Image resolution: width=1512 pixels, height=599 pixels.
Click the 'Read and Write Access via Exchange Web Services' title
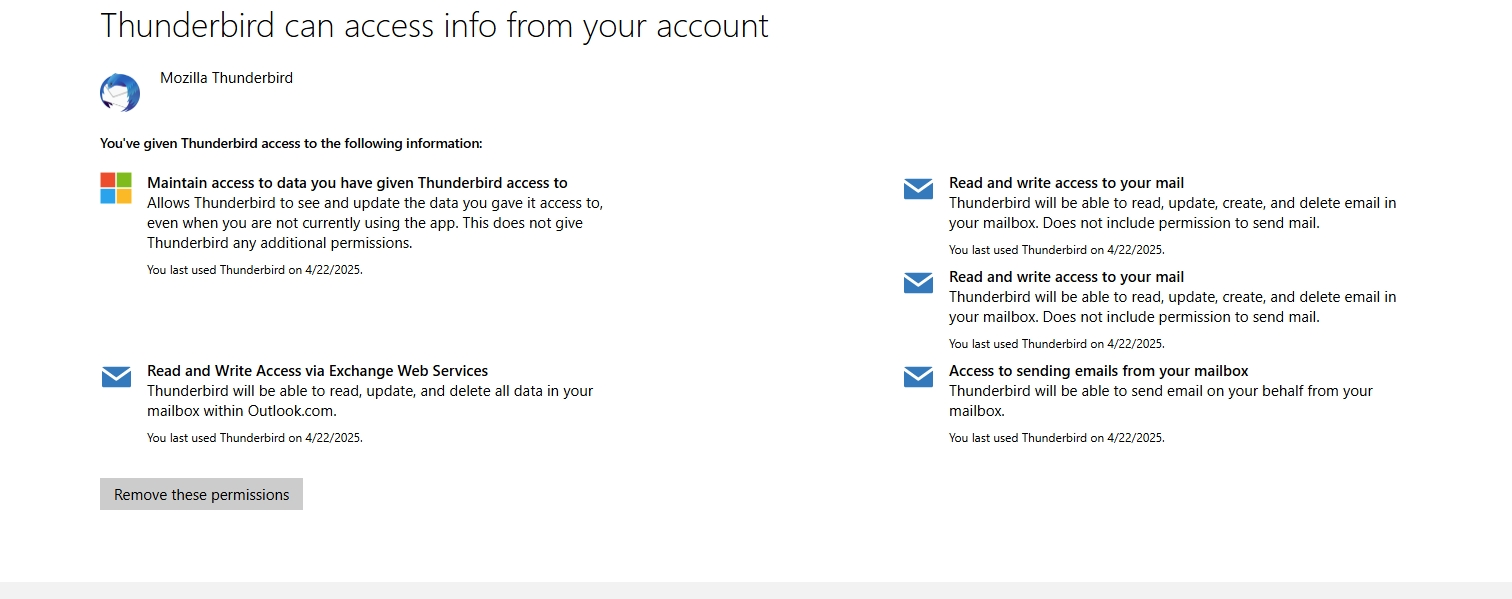click(317, 371)
